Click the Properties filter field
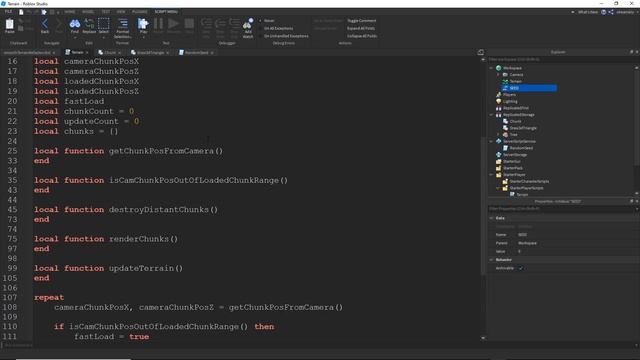 click(562, 209)
